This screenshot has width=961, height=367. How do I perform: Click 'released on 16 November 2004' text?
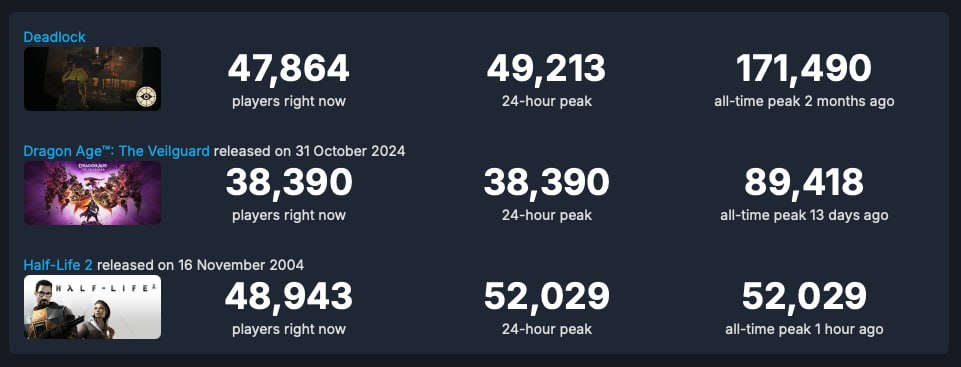point(201,265)
